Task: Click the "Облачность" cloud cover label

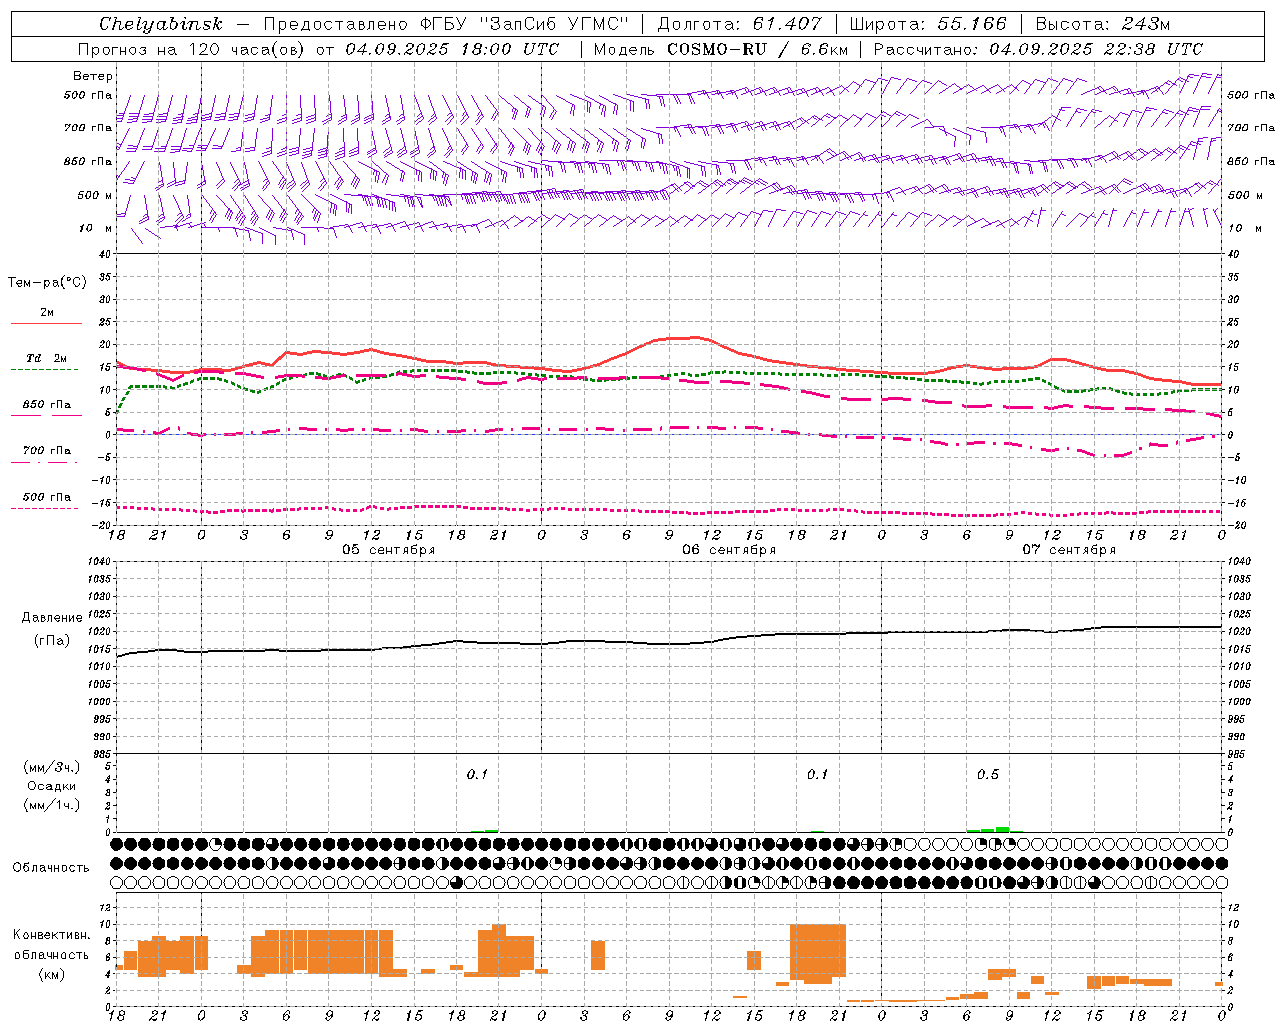Action: pyautogui.click(x=51, y=867)
